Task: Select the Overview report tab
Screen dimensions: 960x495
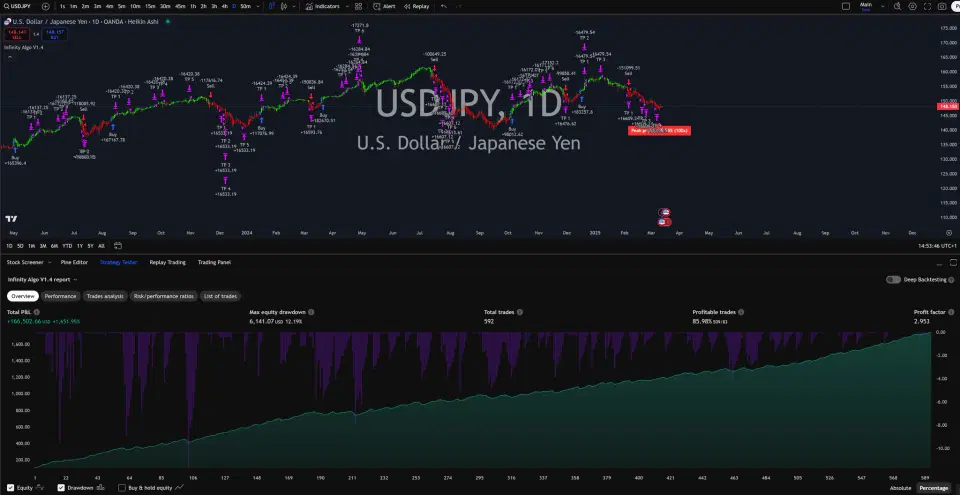Action: [23, 297]
